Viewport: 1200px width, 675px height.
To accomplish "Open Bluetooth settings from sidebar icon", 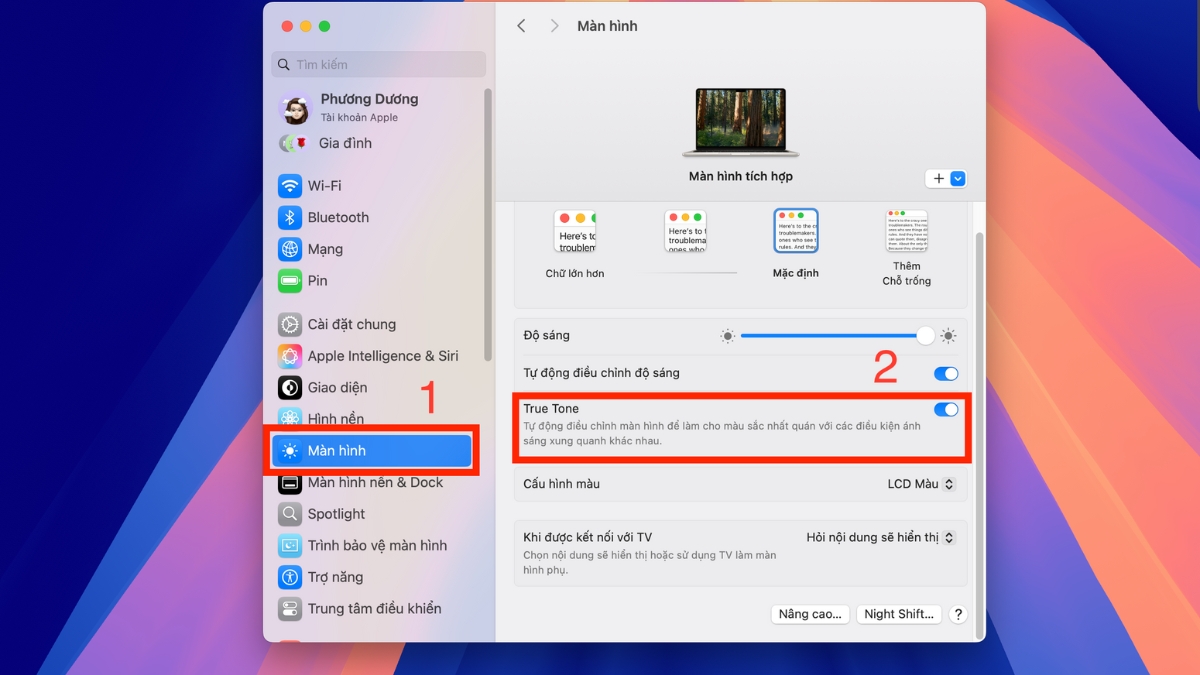I will click(x=290, y=218).
